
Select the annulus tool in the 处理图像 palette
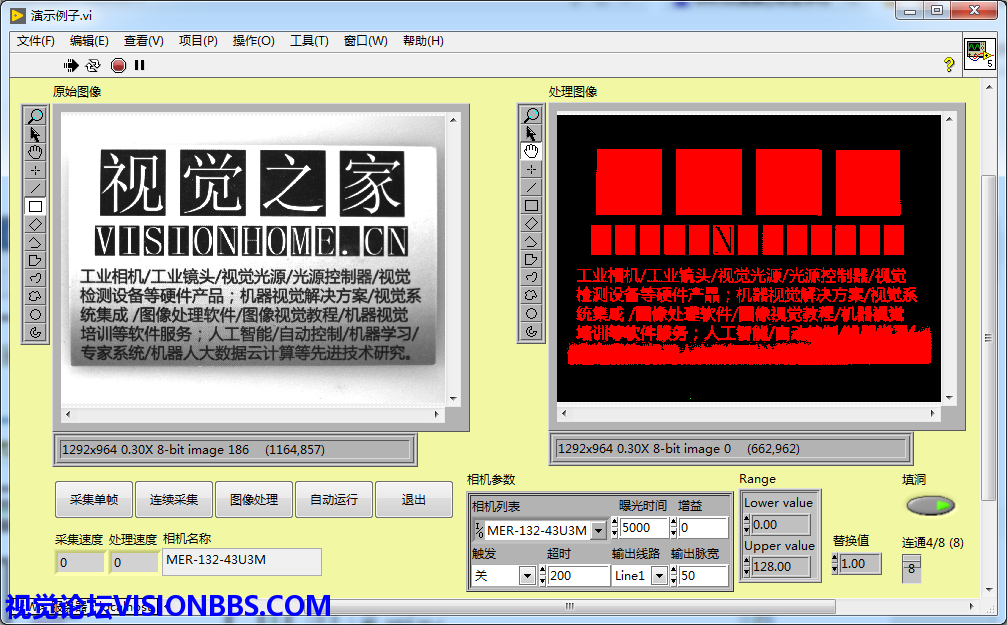pos(531,331)
